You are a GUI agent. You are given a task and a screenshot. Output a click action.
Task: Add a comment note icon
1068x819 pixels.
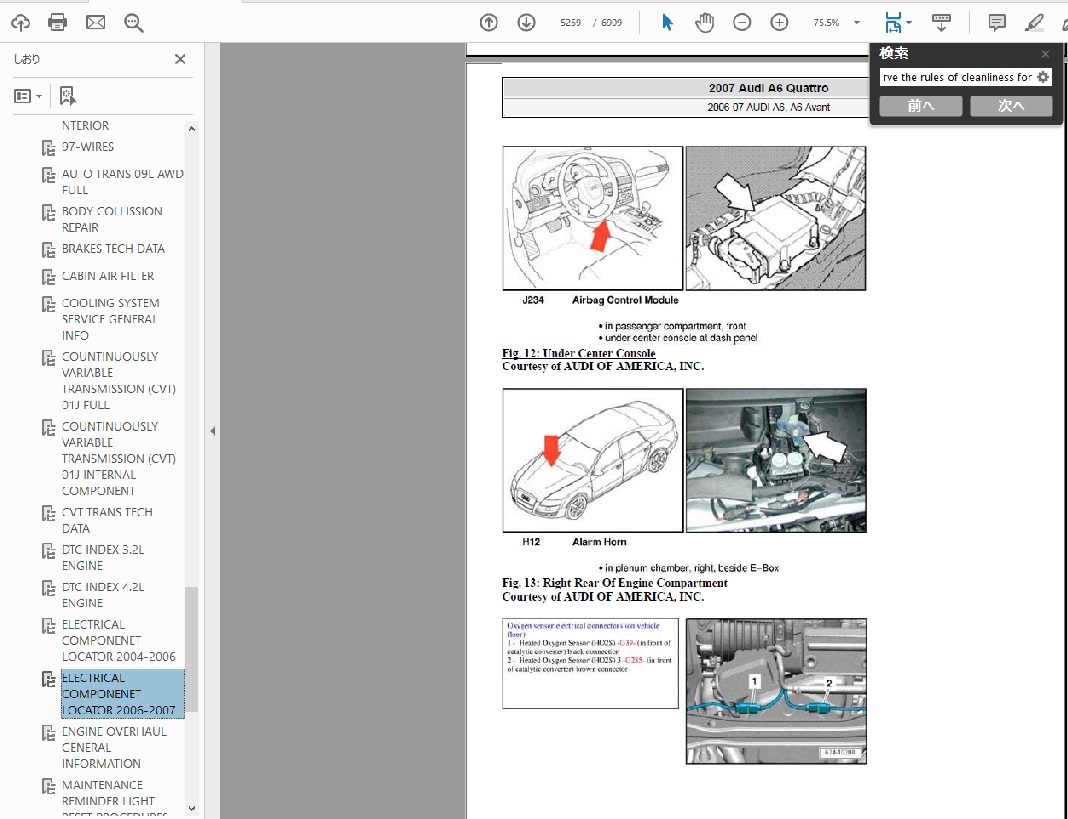click(x=996, y=22)
